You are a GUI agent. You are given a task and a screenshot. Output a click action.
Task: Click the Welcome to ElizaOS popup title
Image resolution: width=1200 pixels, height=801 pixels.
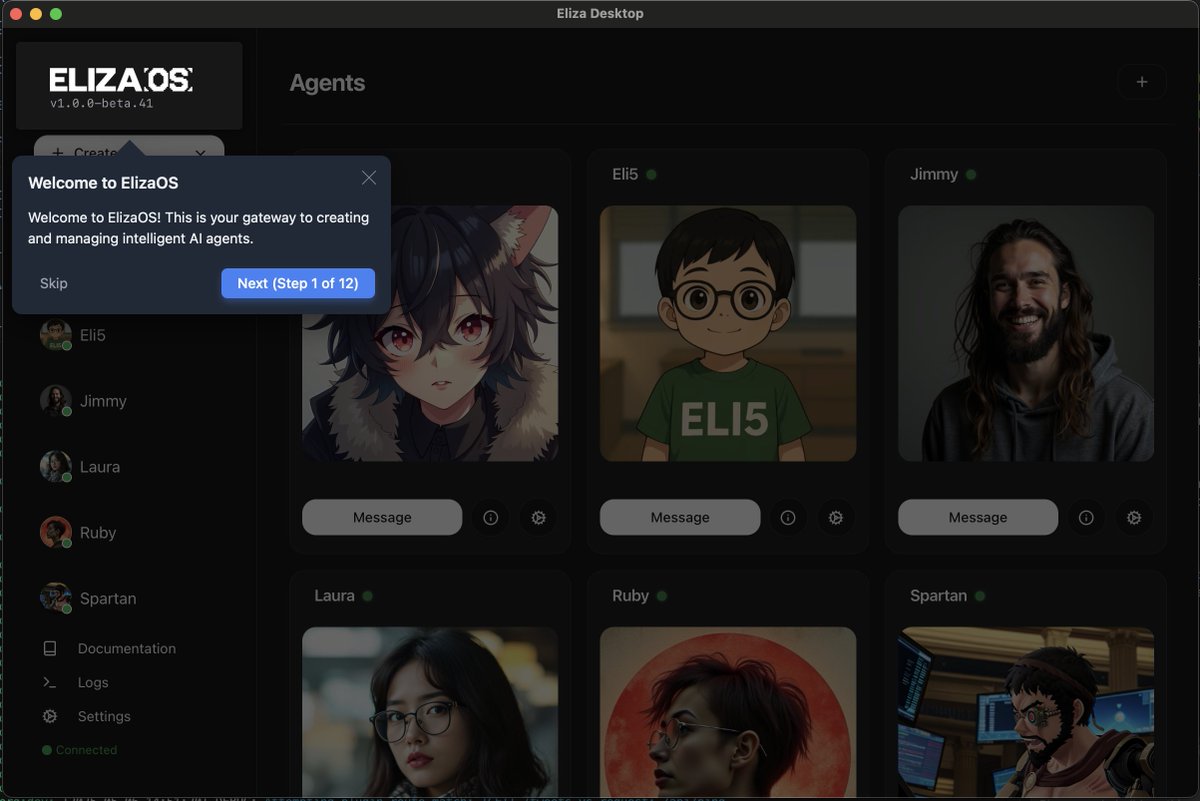pyautogui.click(x=103, y=183)
